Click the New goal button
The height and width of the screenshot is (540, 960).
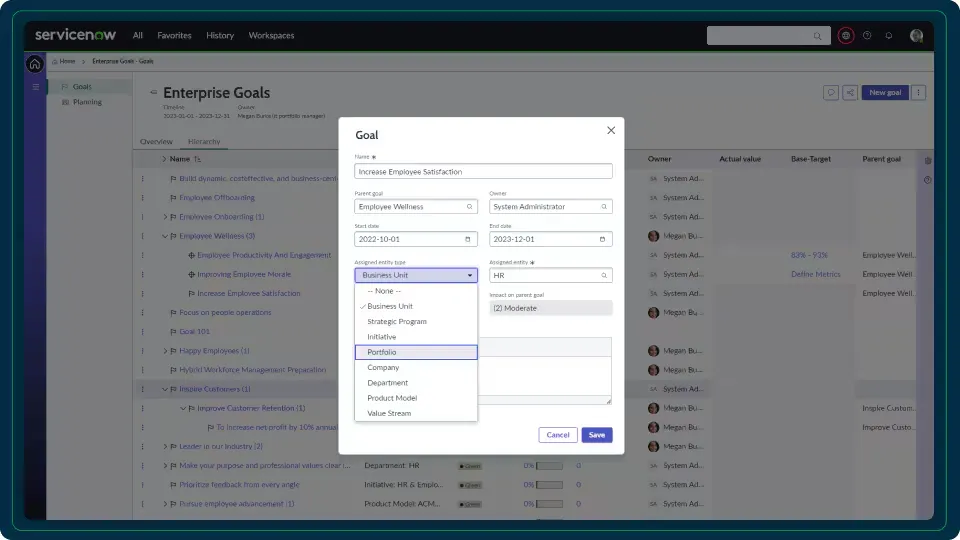[x=885, y=92]
